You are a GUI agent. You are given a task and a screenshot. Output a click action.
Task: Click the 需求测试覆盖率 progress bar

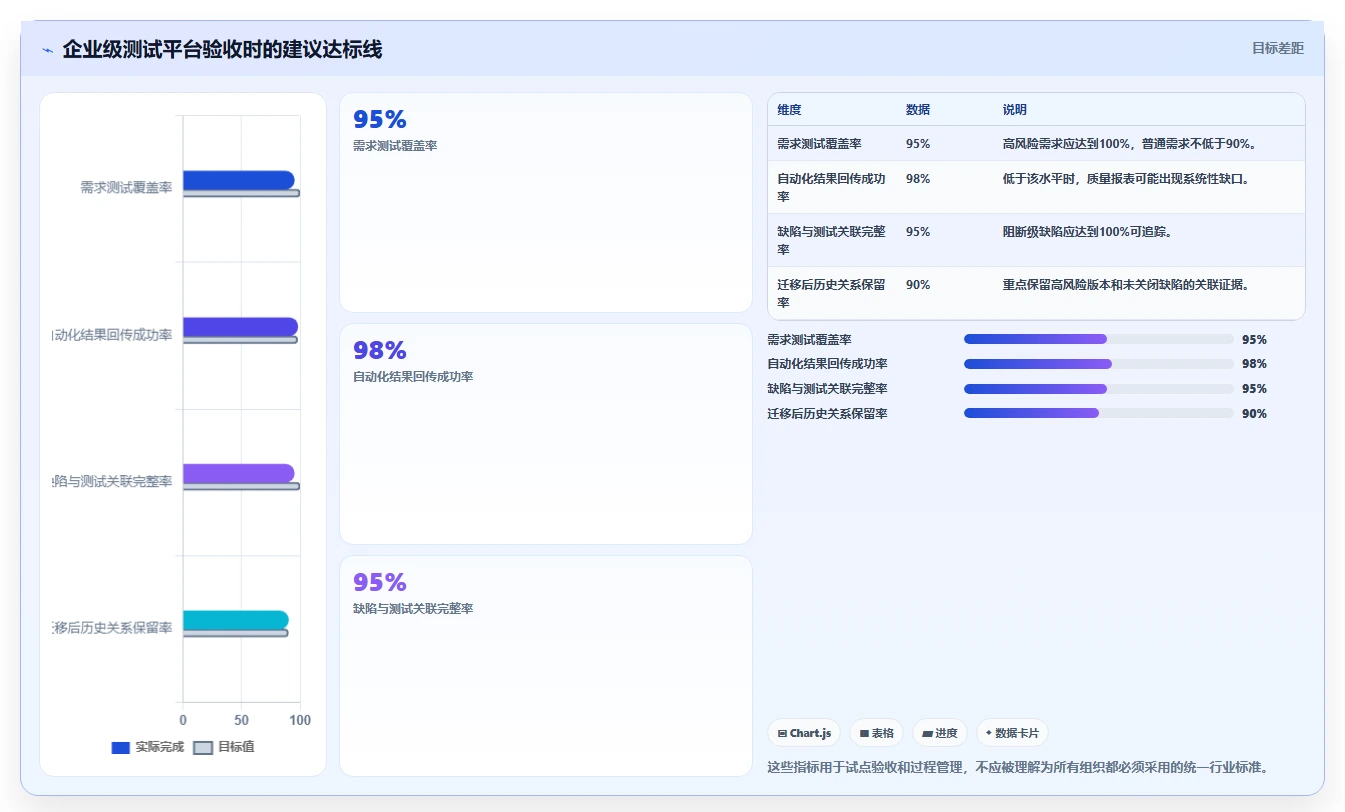(x=1098, y=339)
